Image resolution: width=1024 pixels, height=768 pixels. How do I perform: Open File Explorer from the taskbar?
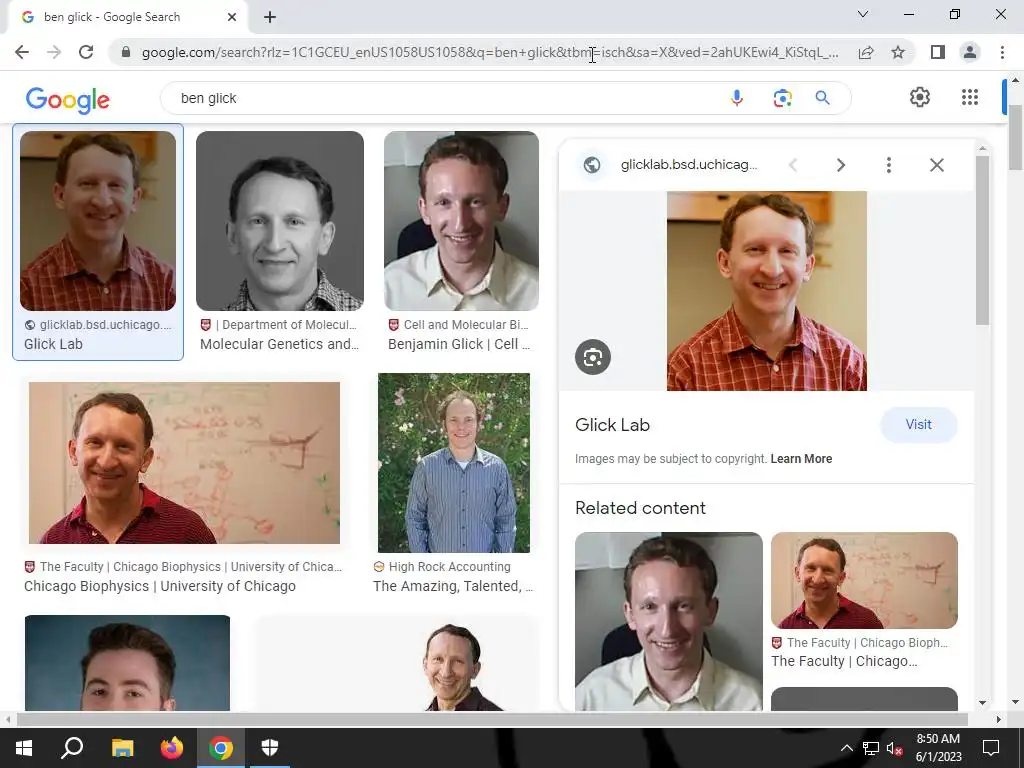tap(122, 748)
